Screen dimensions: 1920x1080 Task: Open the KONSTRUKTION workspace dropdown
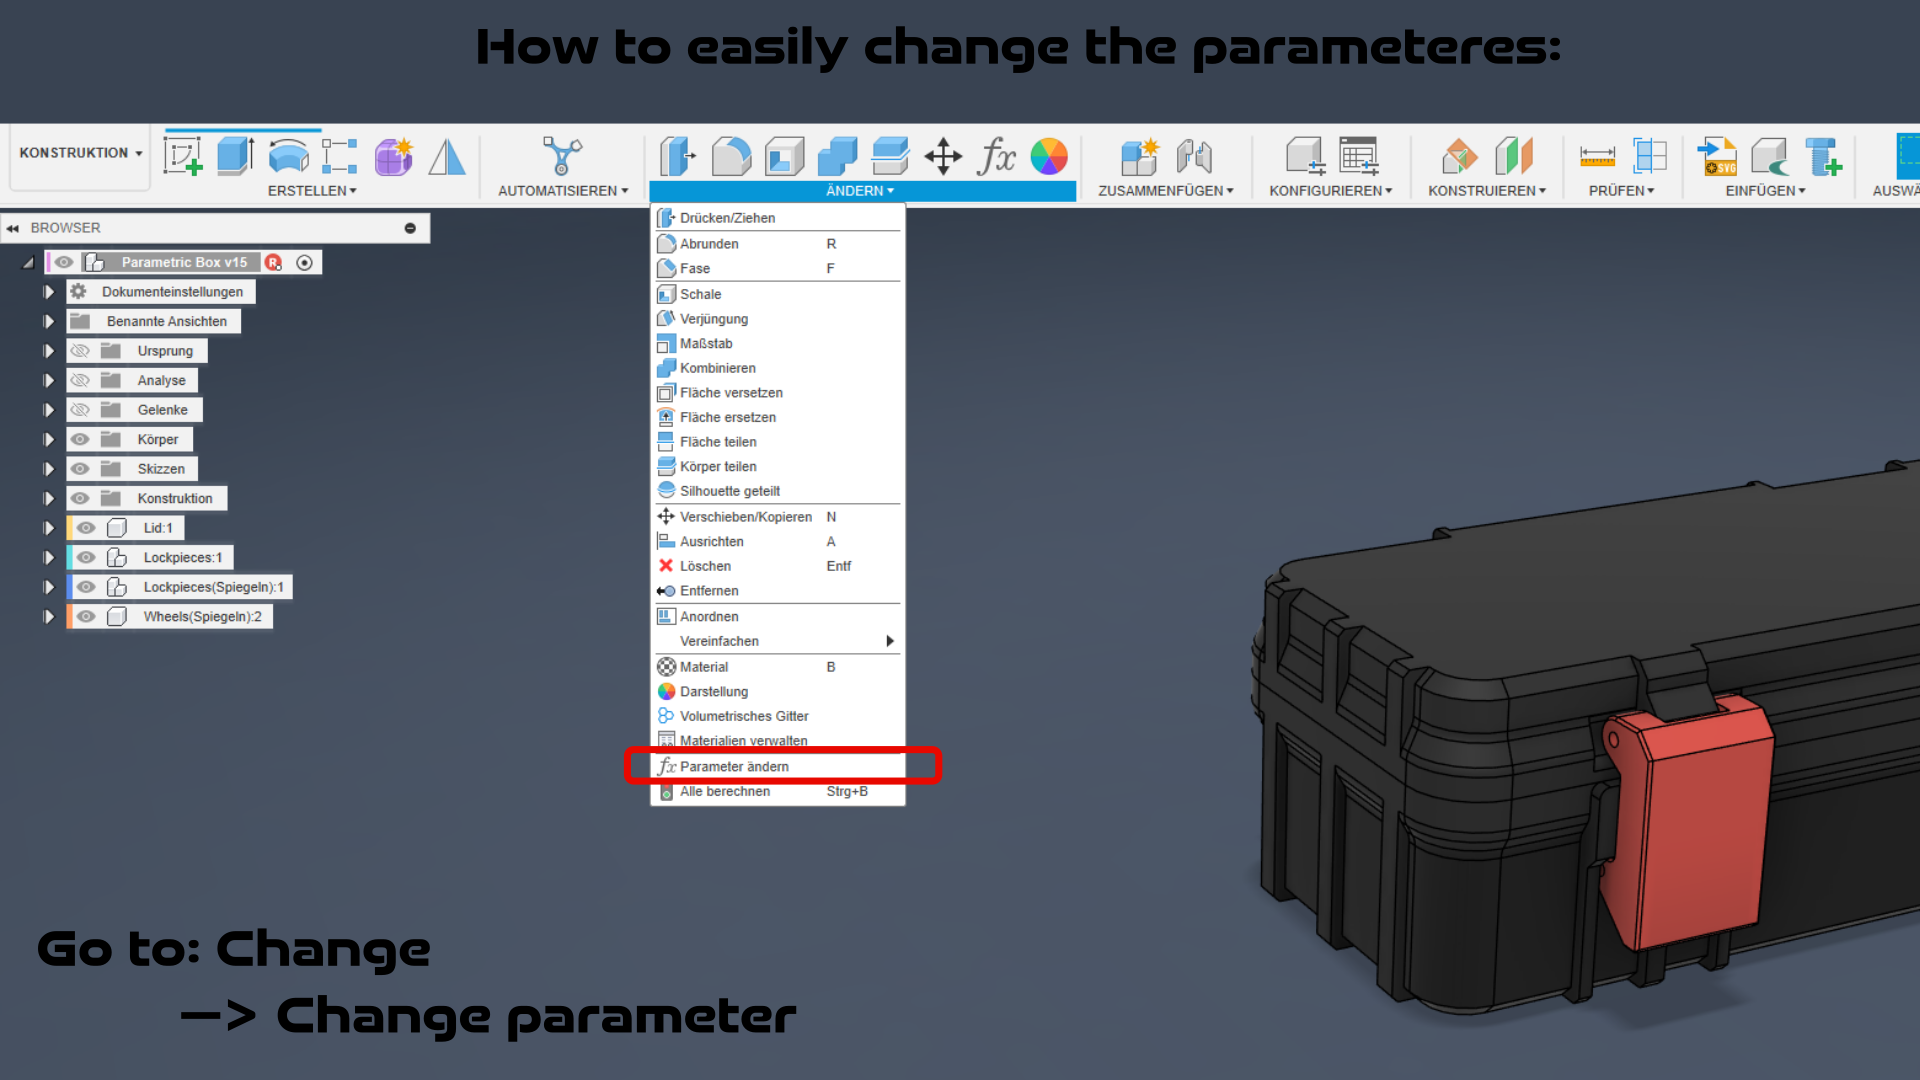point(80,153)
